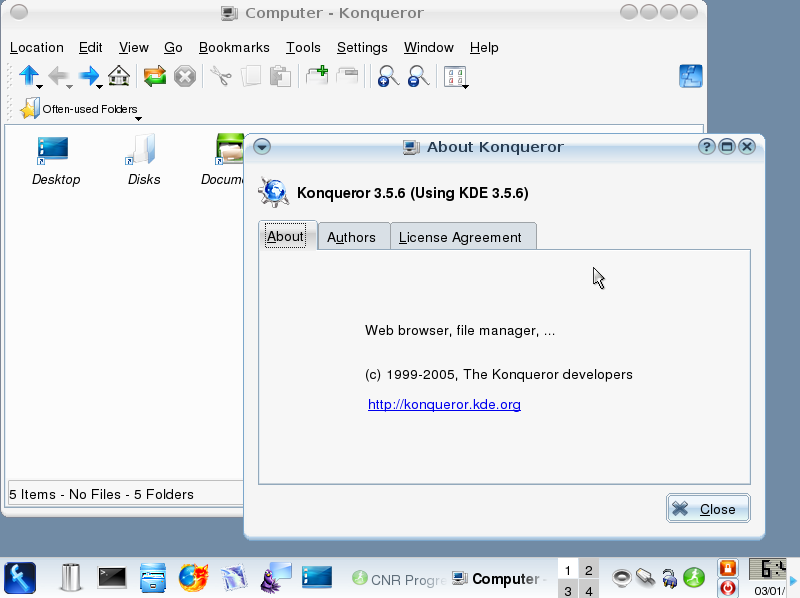Expand the Up button history arrow

40,87
